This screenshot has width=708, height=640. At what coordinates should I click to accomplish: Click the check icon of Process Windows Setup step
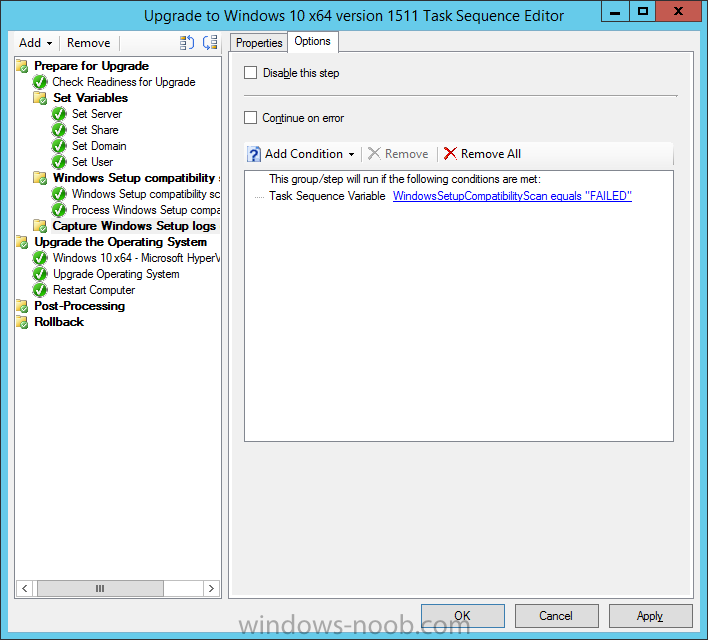pyautogui.click(x=59, y=210)
